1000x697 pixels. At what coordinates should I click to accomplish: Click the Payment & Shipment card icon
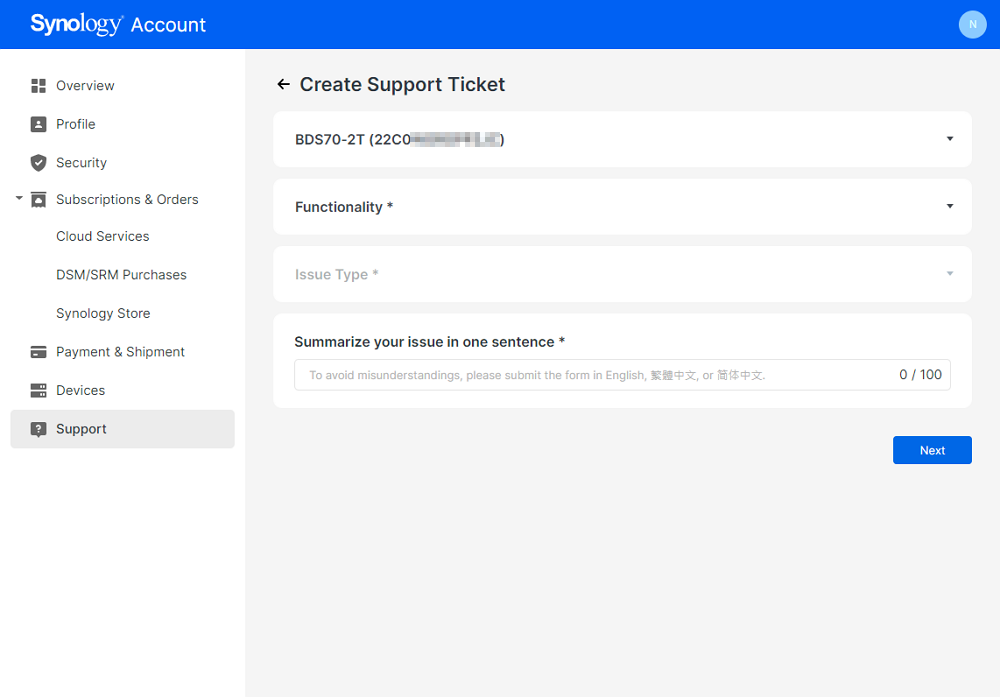(38, 352)
